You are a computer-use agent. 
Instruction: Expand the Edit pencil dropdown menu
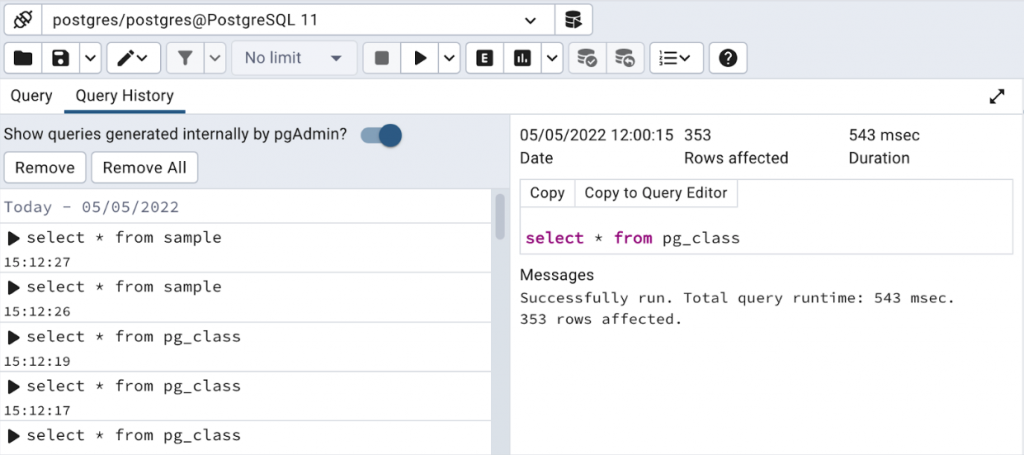(x=133, y=58)
